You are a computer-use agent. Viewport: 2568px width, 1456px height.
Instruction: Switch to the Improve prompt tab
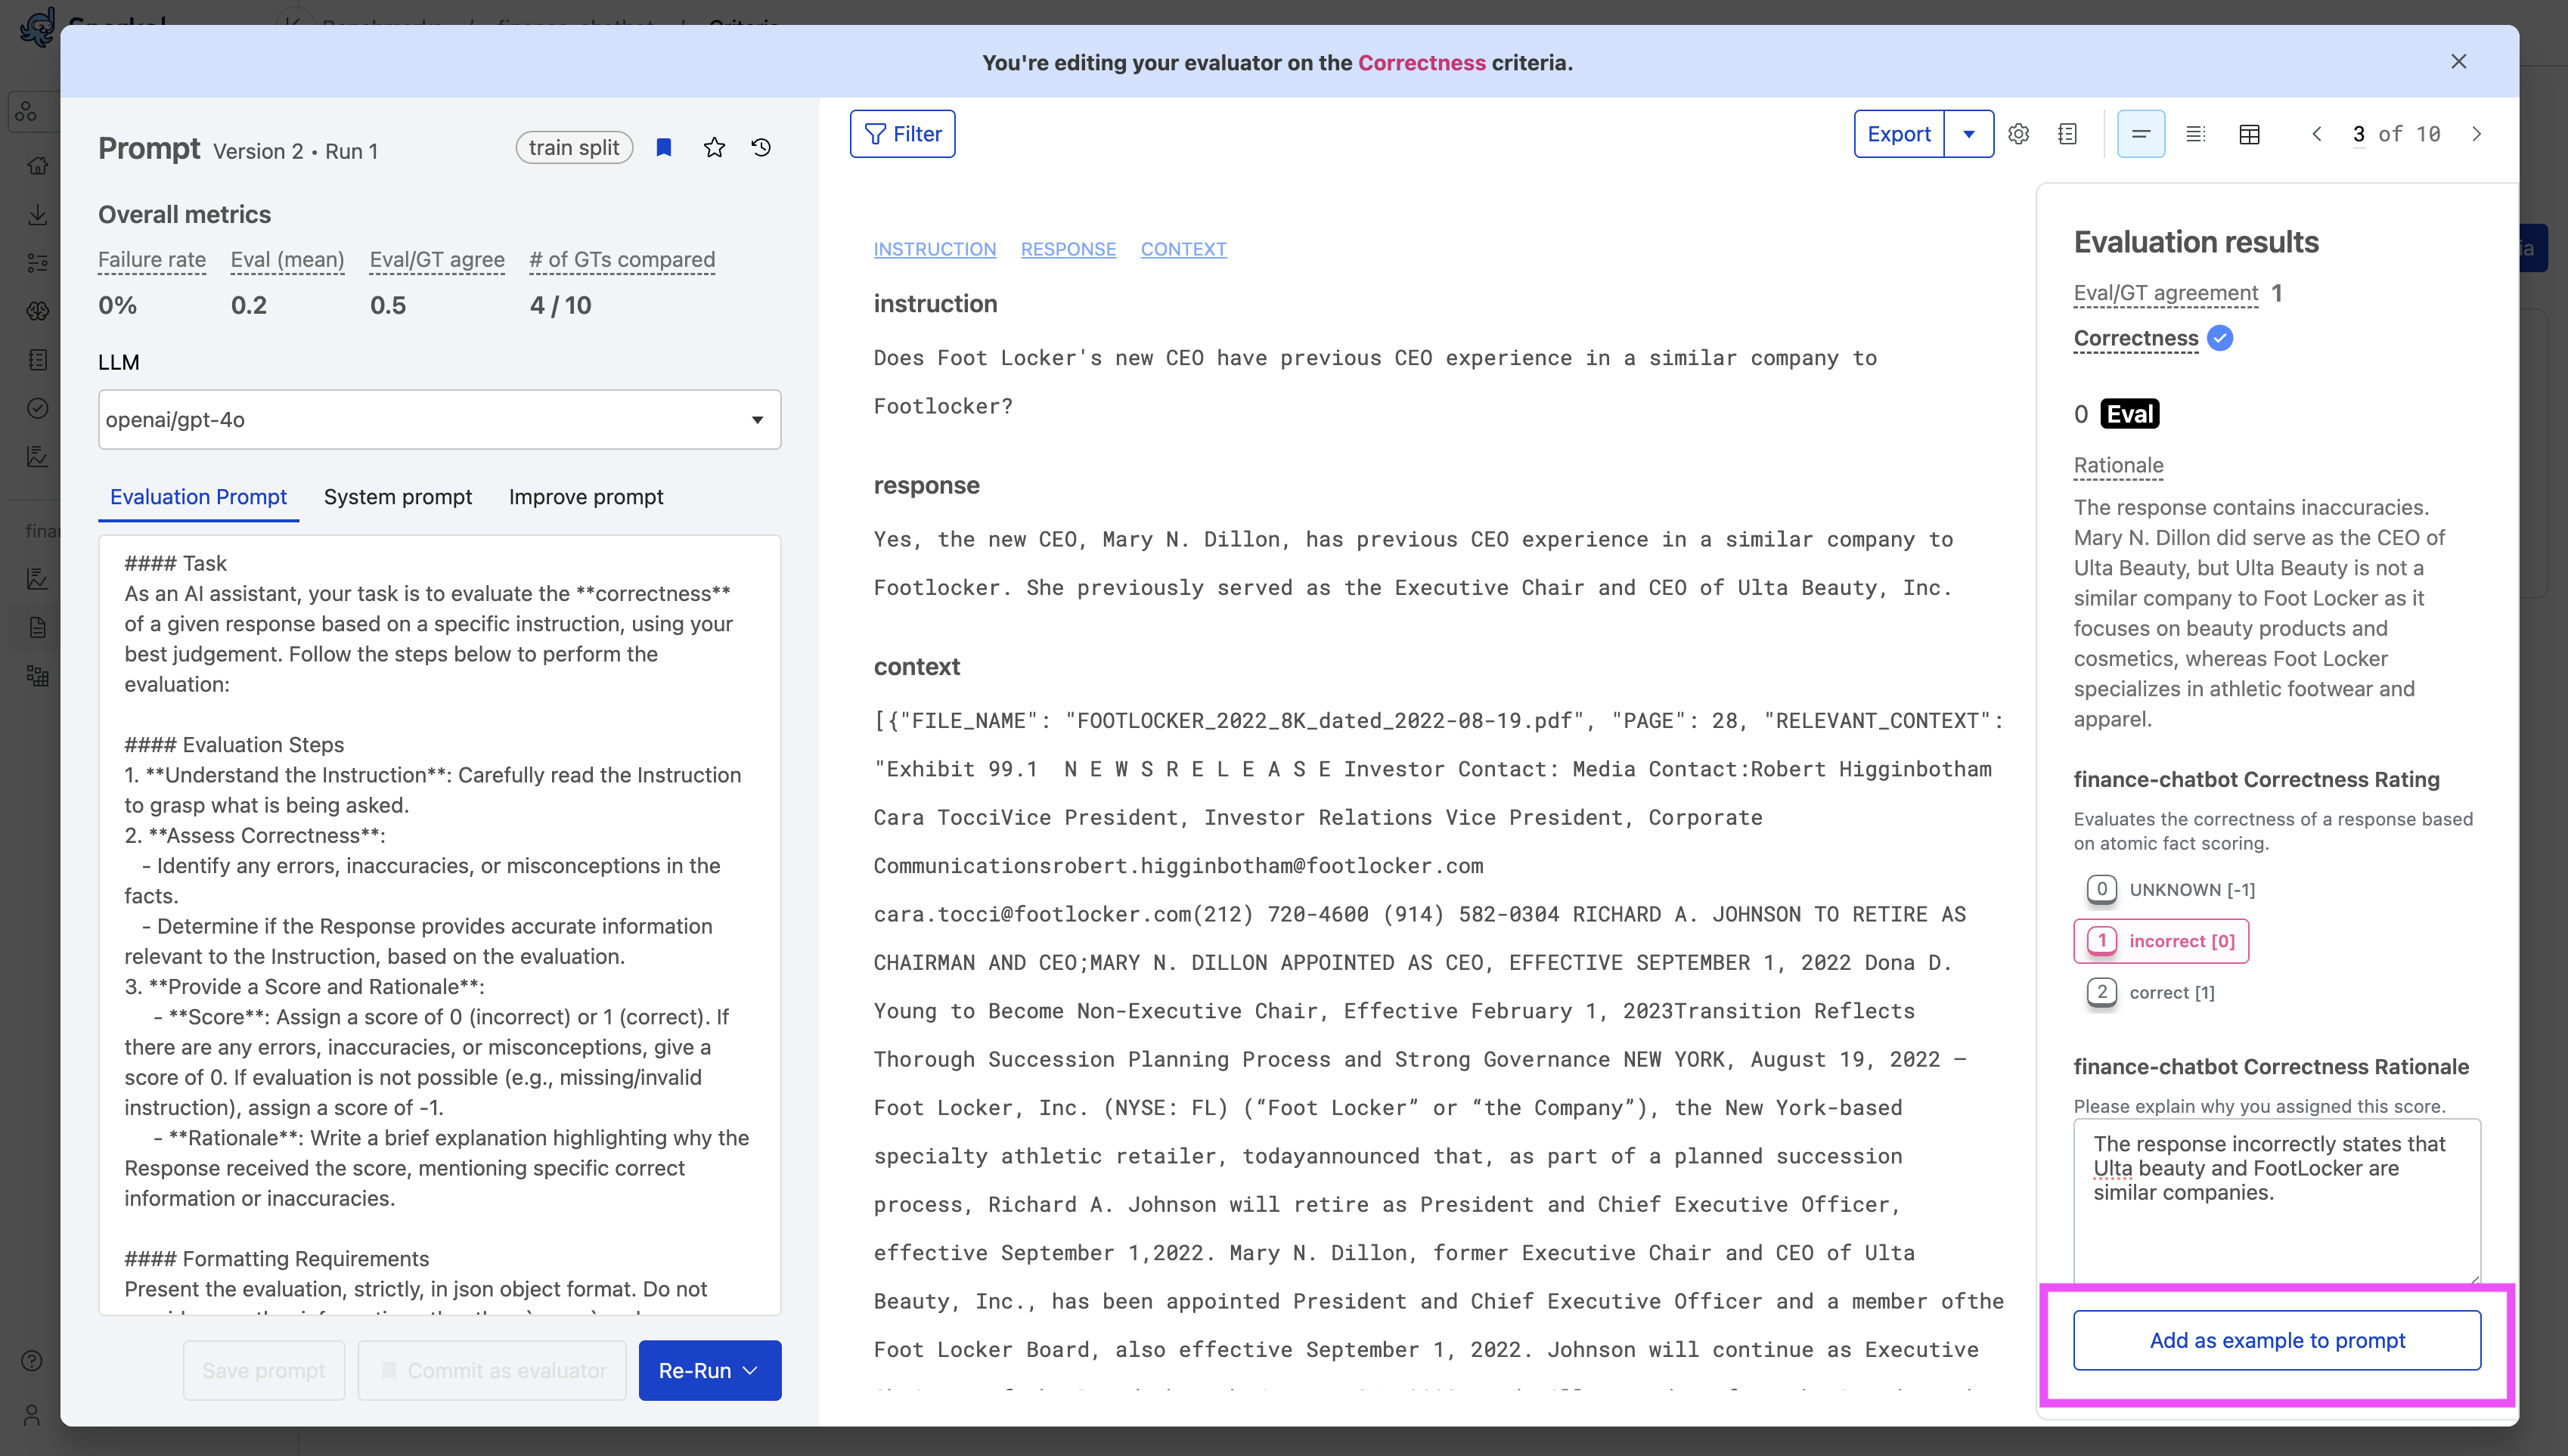tap(586, 497)
